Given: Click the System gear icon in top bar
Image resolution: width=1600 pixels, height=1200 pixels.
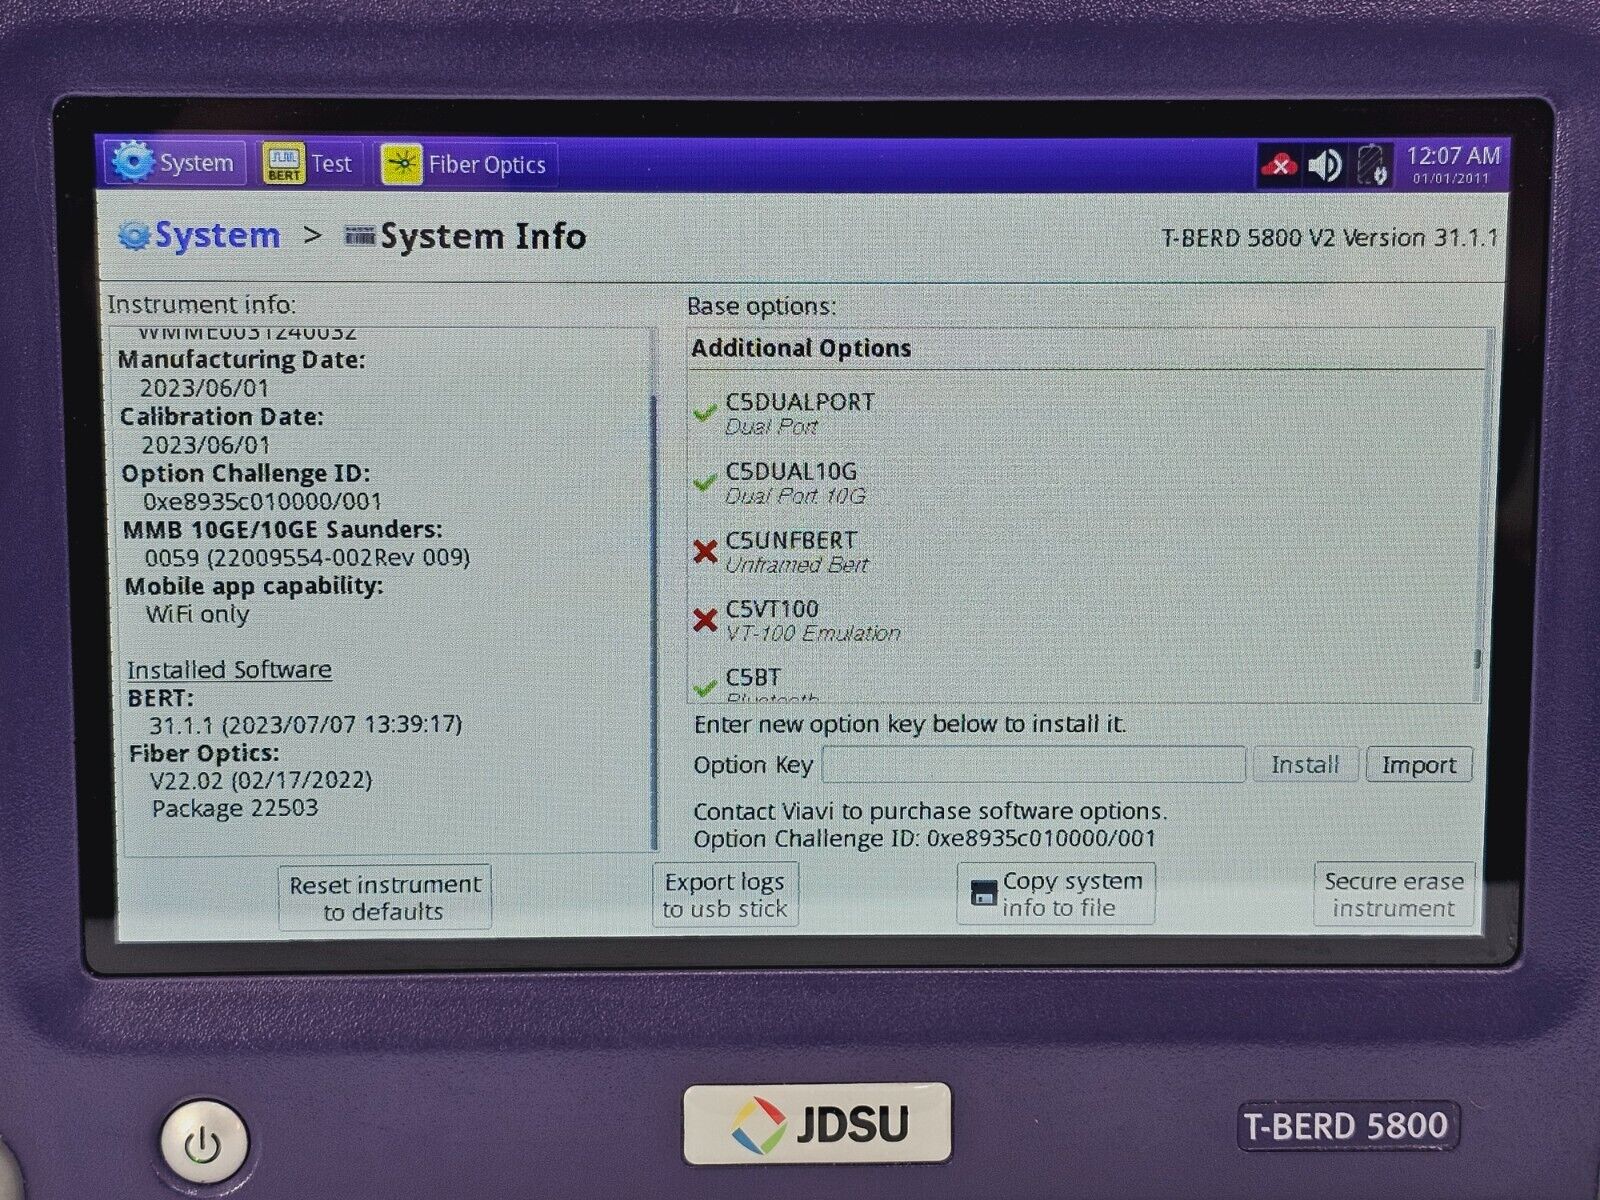Looking at the screenshot, I should (x=133, y=162).
